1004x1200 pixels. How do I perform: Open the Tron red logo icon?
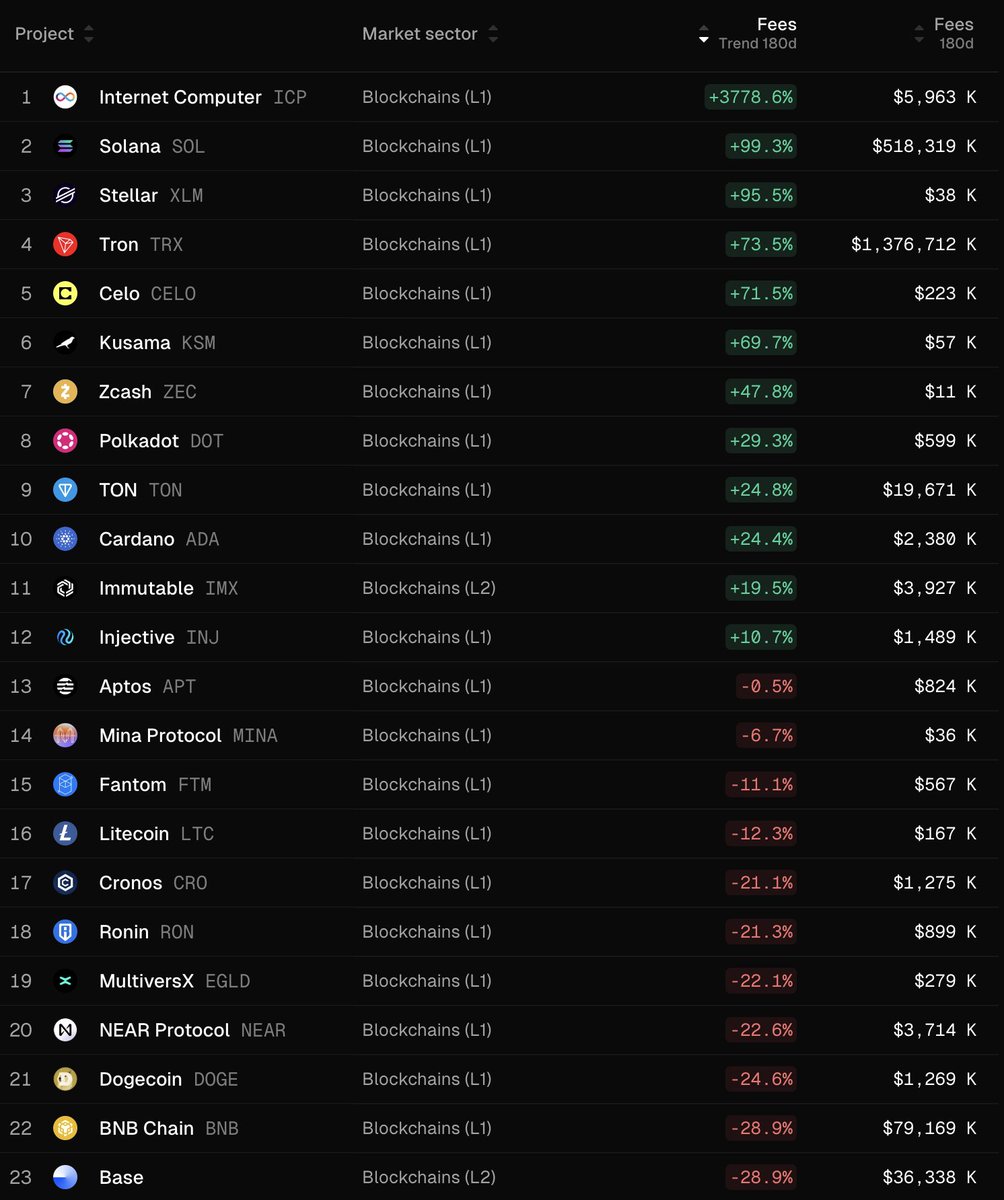[x=65, y=244]
